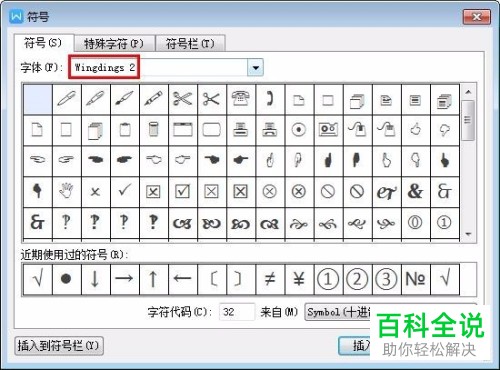Image resolution: width=500 pixels, height=370 pixels.
Task: Click the character code field showing 32
Action: (237, 312)
